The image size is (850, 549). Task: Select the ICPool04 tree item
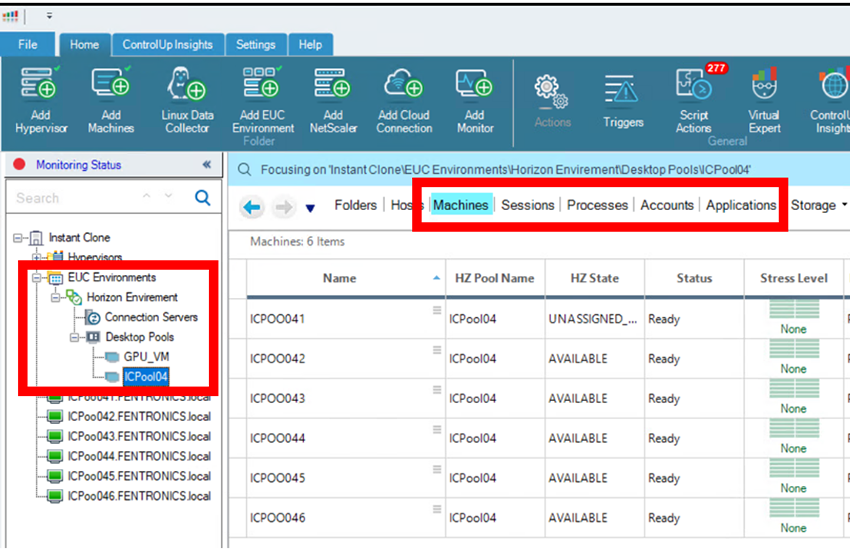pos(146,377)
